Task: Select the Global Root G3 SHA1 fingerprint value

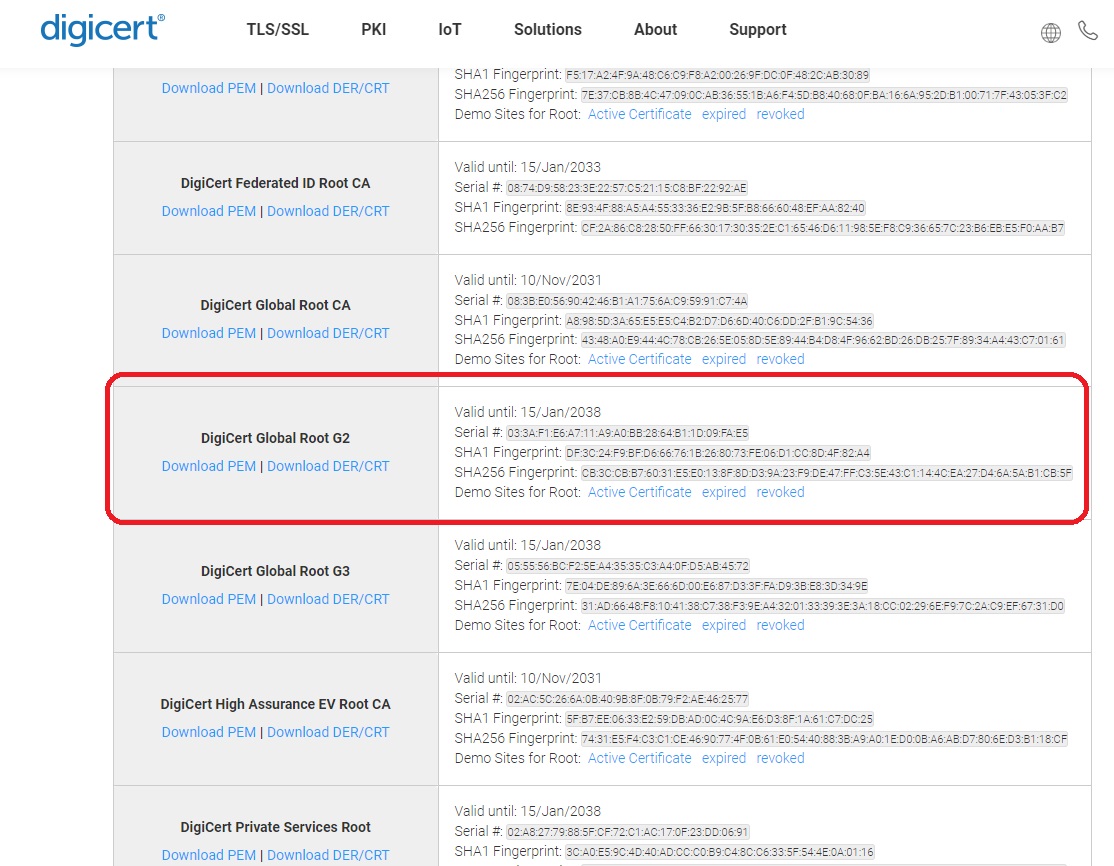Action: tap(717, 586)
